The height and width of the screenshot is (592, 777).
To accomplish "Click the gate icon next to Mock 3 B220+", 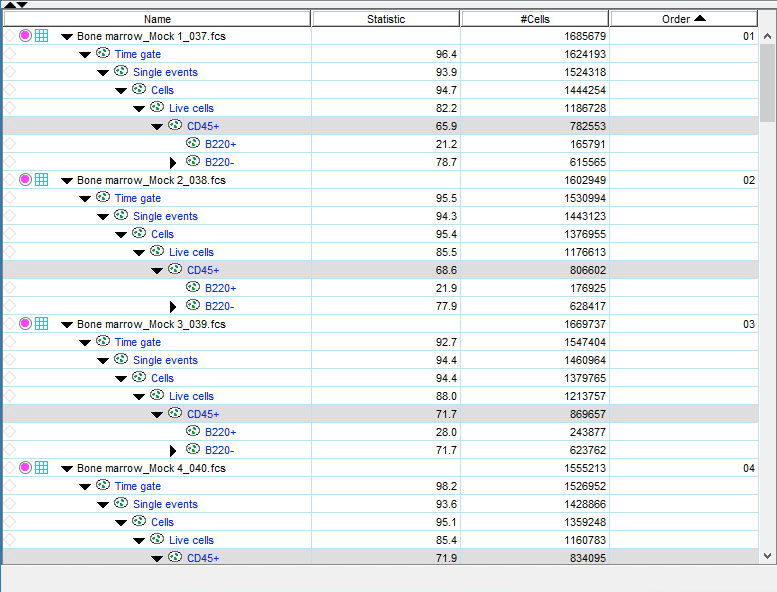I will point(193,432).
